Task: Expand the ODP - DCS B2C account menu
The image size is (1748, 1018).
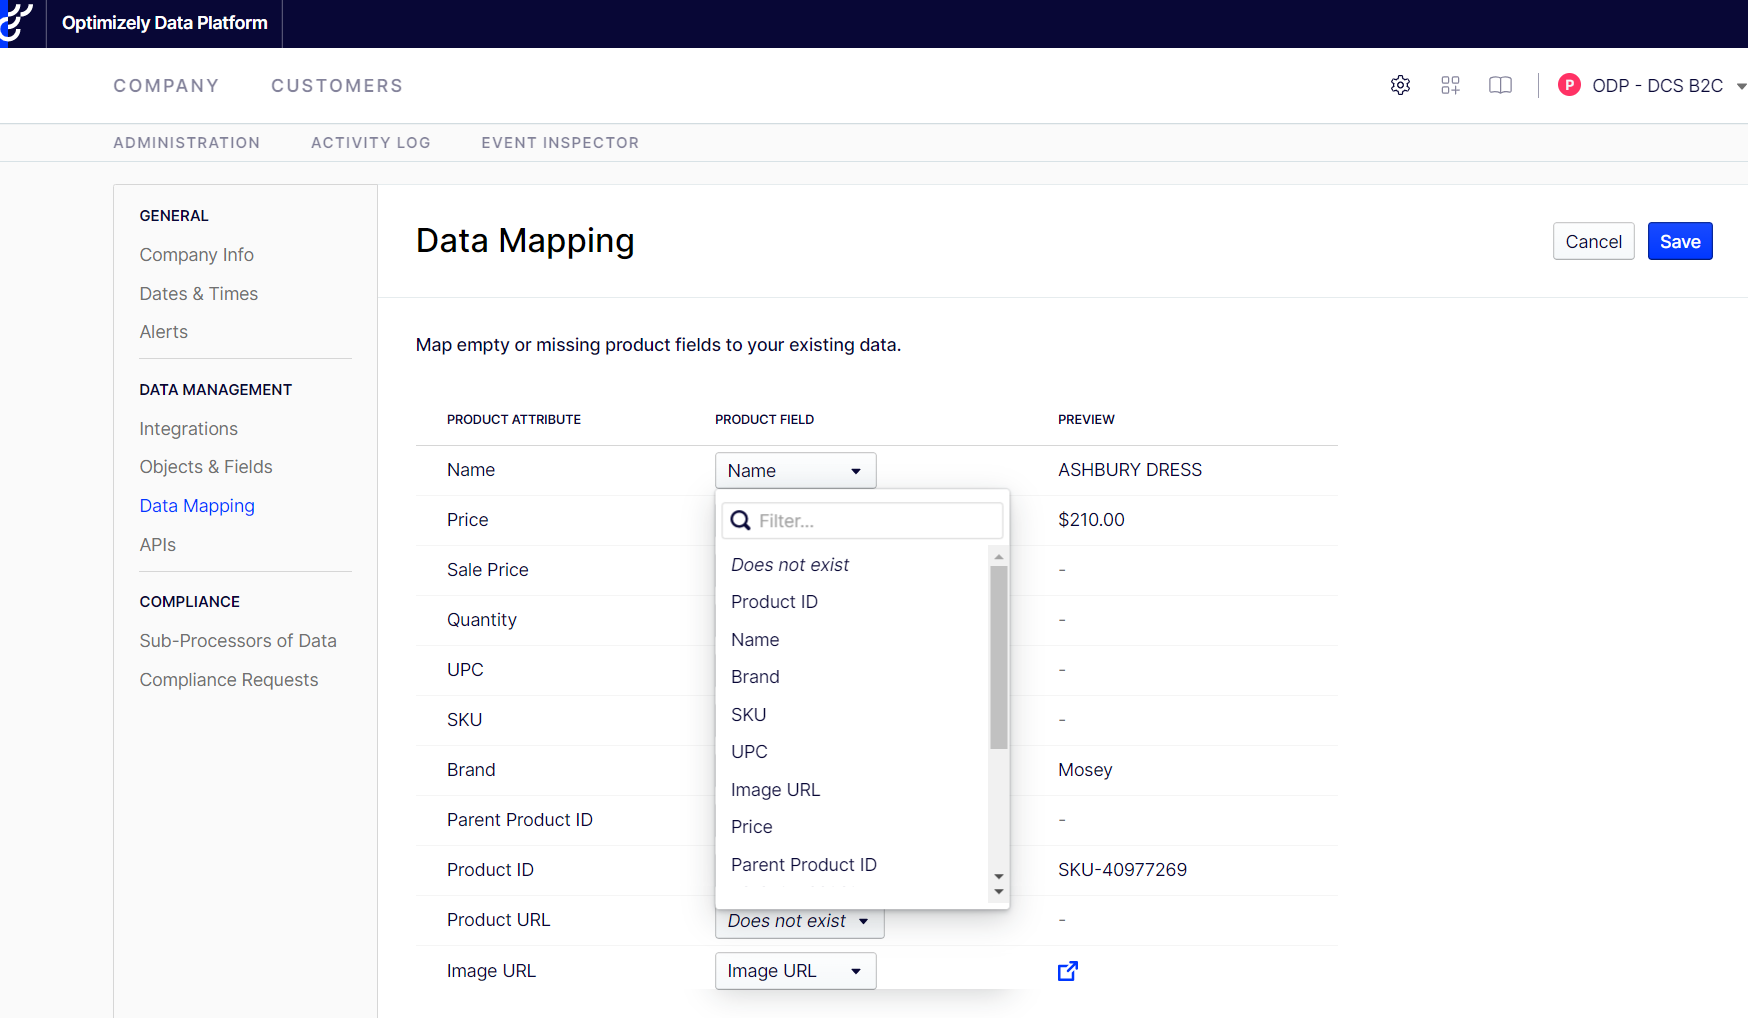Action: click(x=1740, y=86)
